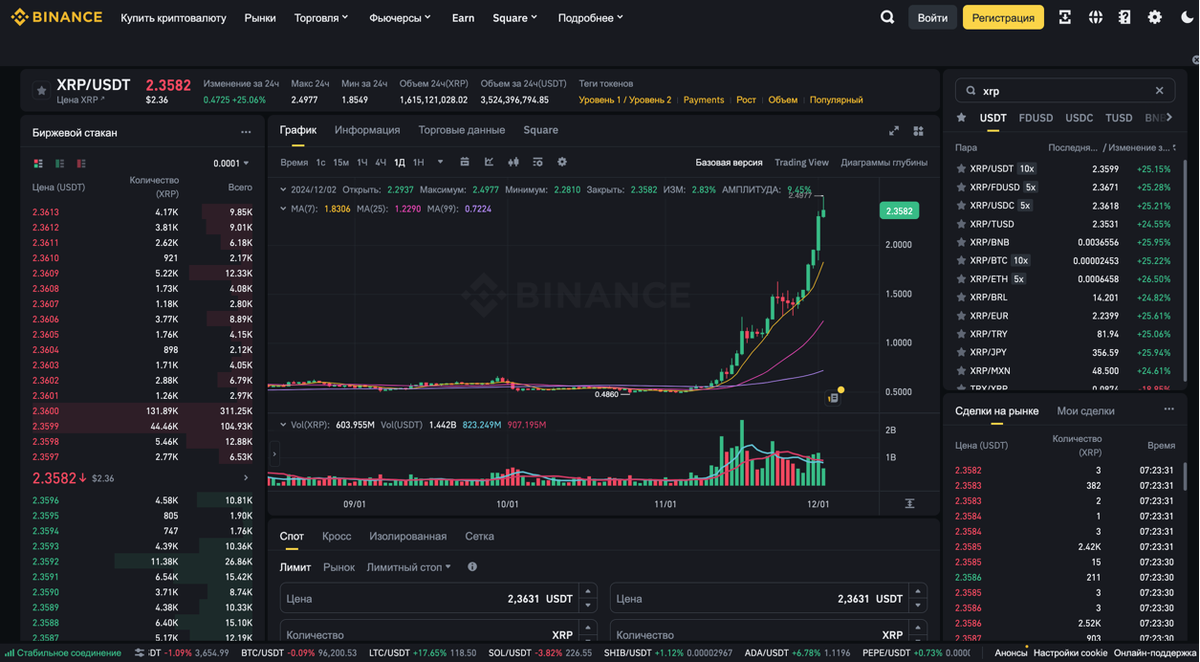Open the language globe icon
Image resolution: width=1200 pixels, height=662 pixels.
1095,17
